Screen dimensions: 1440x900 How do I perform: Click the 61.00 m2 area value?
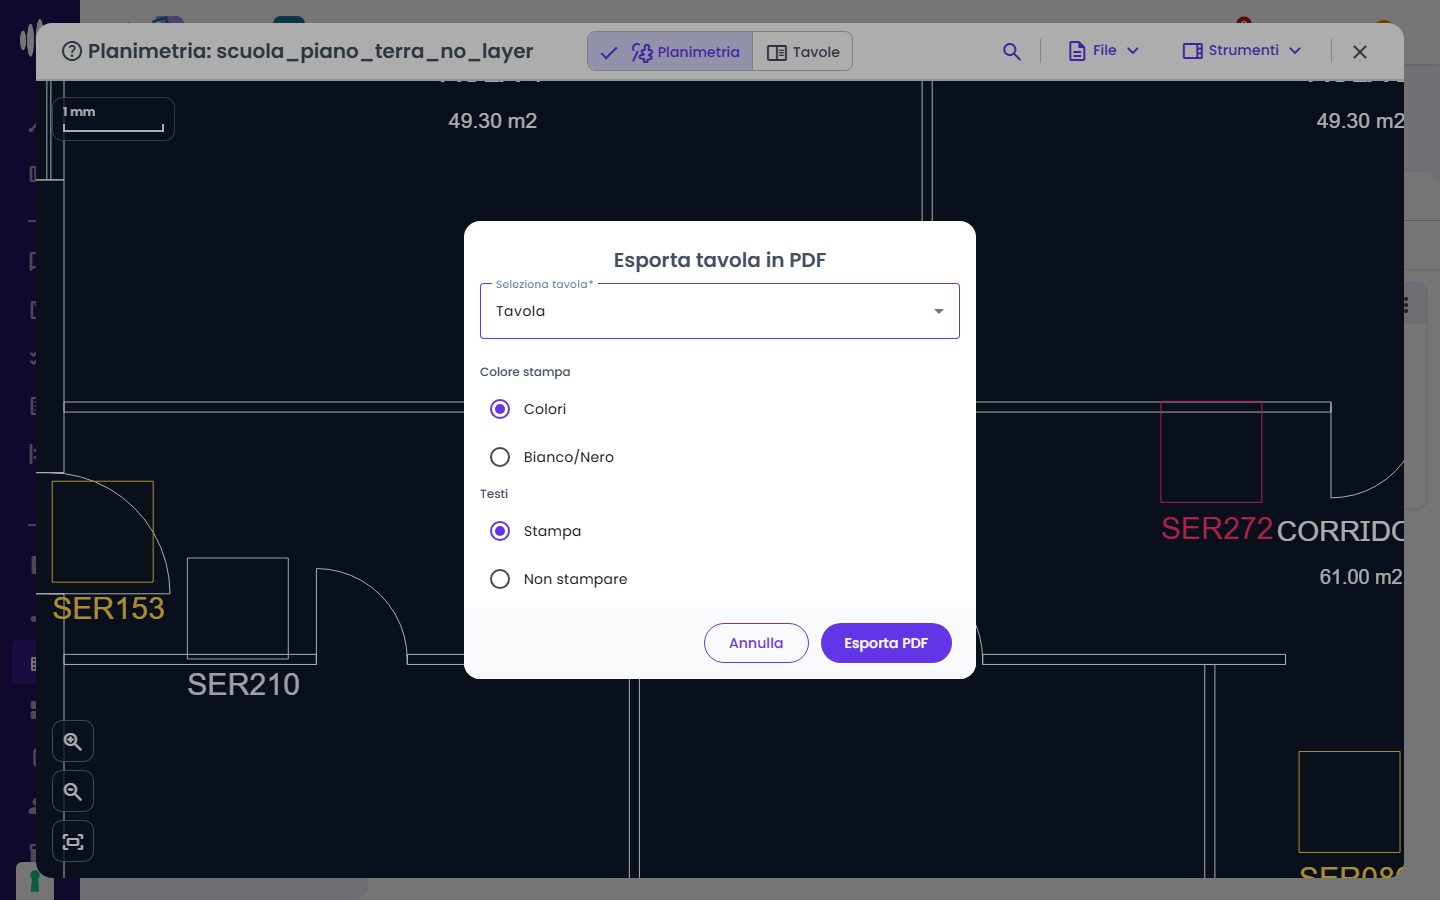coord(1360,577)
